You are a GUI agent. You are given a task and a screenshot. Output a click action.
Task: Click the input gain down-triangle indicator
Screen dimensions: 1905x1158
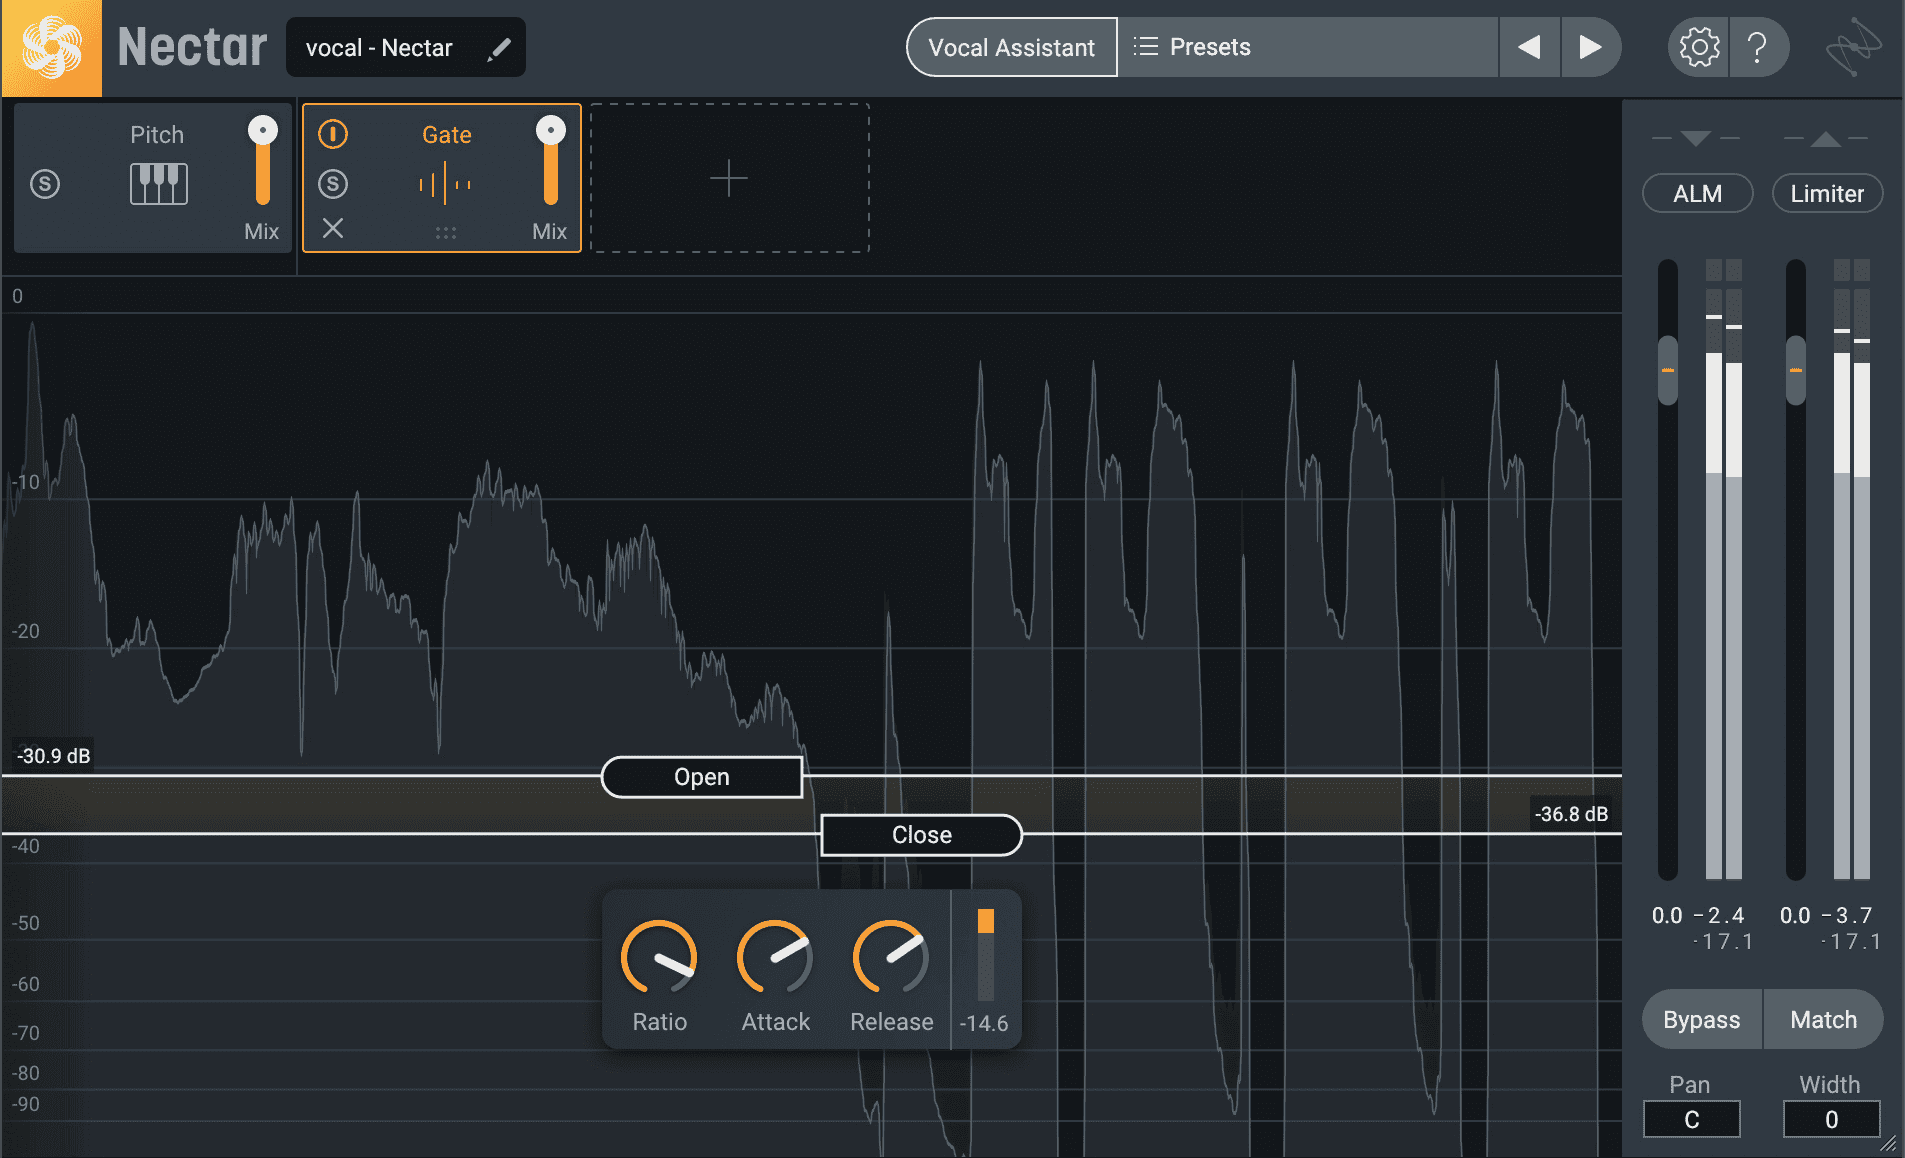[x=1696, y=138]
